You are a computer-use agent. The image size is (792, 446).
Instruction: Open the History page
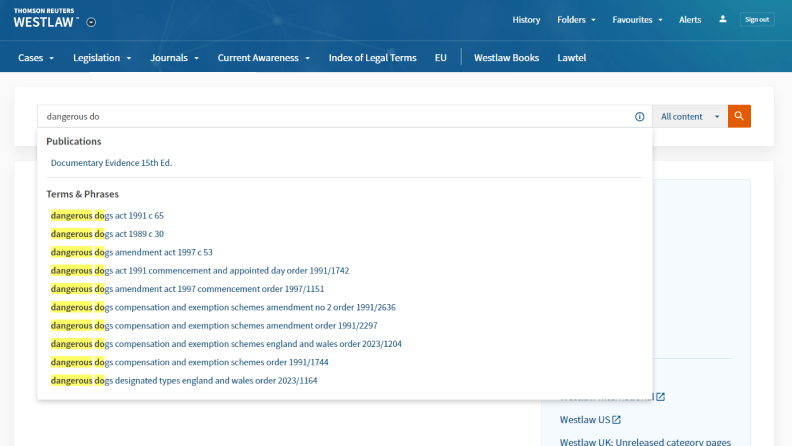pos(526,19)
